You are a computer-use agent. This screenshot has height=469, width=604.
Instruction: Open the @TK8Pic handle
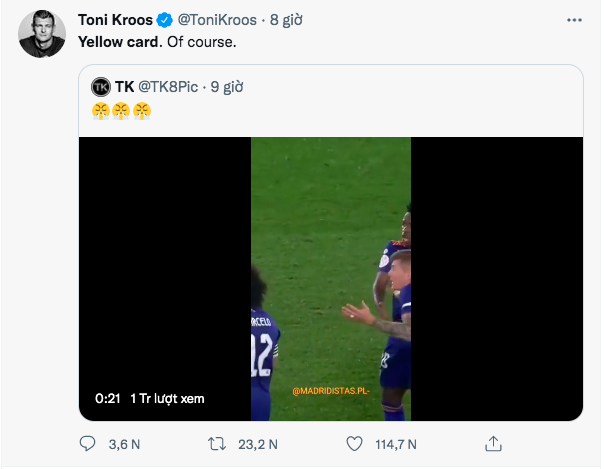[x=168, y=87]
